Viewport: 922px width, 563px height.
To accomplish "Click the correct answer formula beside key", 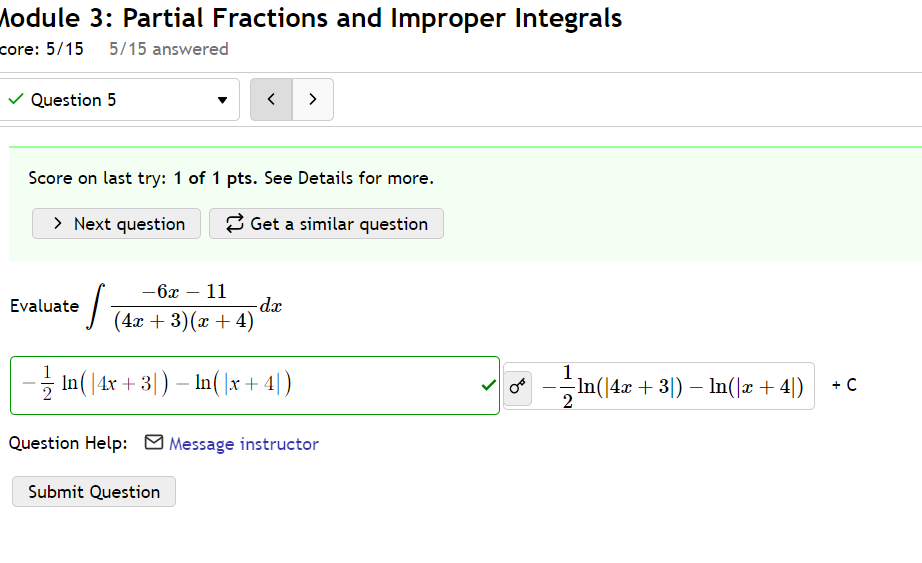I will point(673,387).
